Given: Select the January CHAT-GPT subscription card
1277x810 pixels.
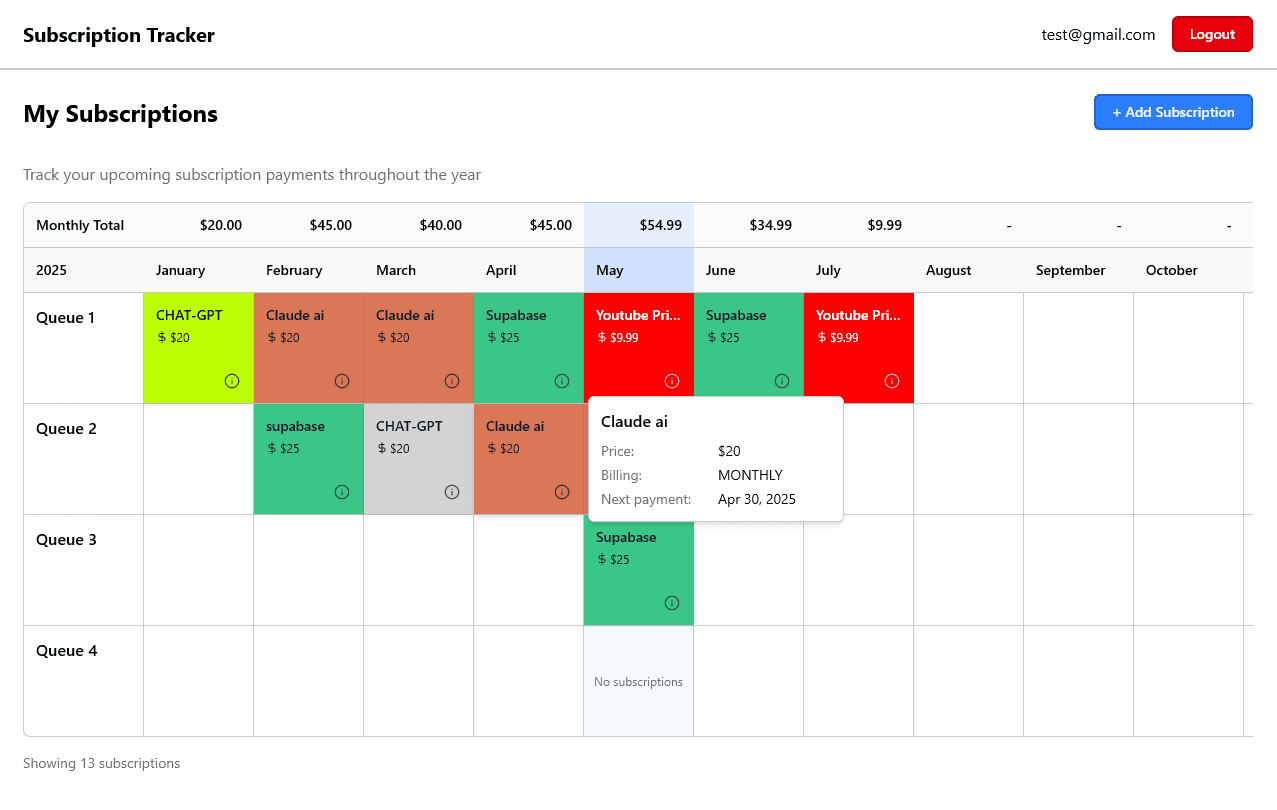Looking at the screenshot, I should pos(199,348).
